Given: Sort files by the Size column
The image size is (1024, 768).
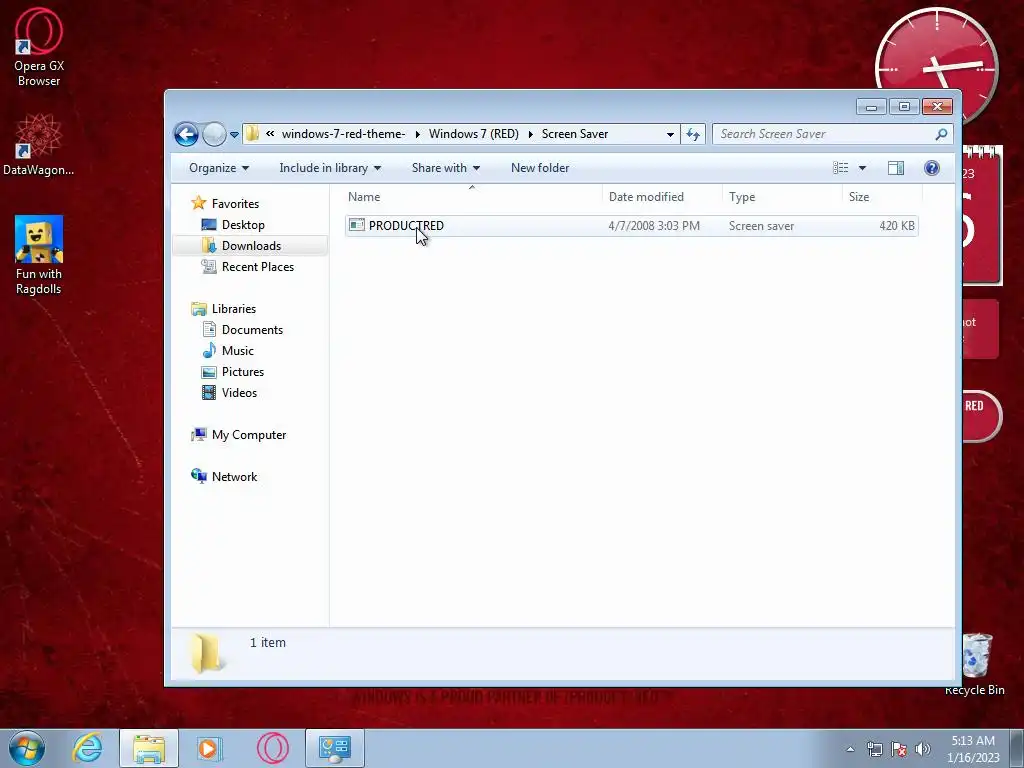Looking at the screenshot, I should (x=882, y=197).
